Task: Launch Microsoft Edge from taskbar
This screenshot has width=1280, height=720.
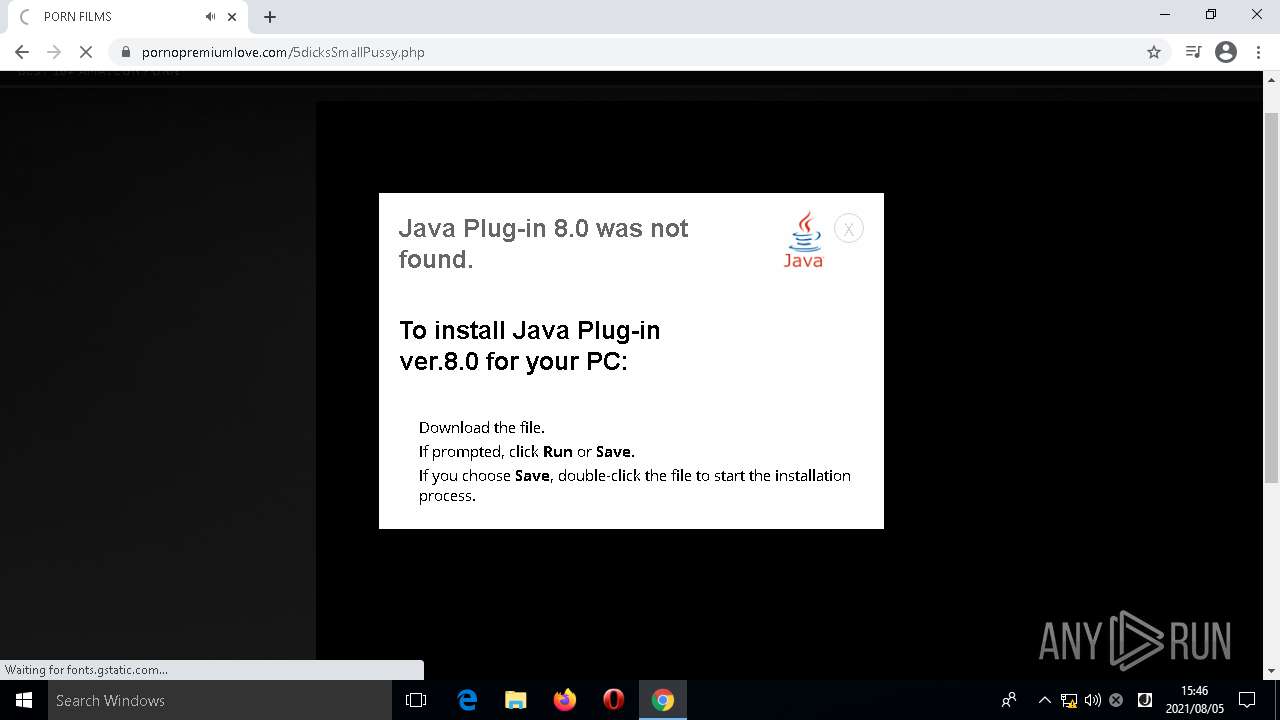Action: [467, 700]
